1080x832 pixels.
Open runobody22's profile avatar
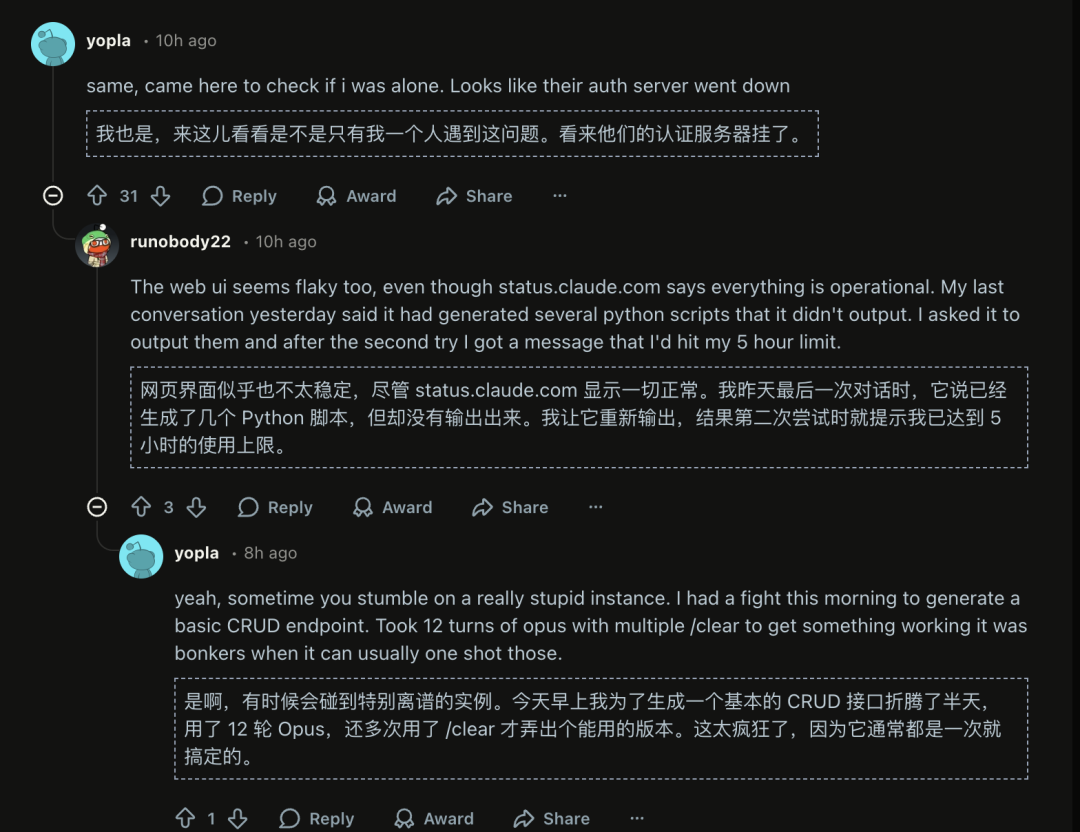(97, 245)
